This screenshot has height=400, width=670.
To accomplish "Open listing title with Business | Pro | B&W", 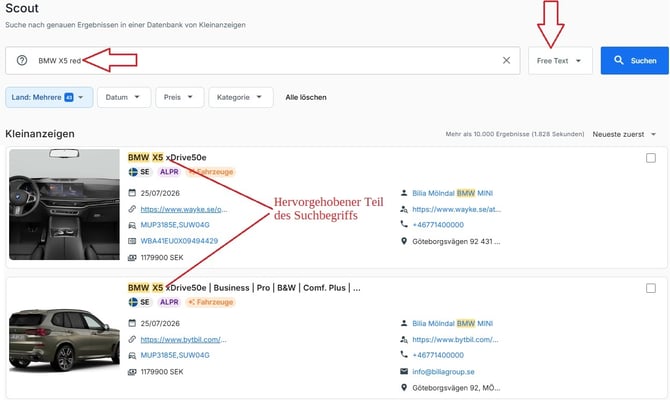I will 244,288.
